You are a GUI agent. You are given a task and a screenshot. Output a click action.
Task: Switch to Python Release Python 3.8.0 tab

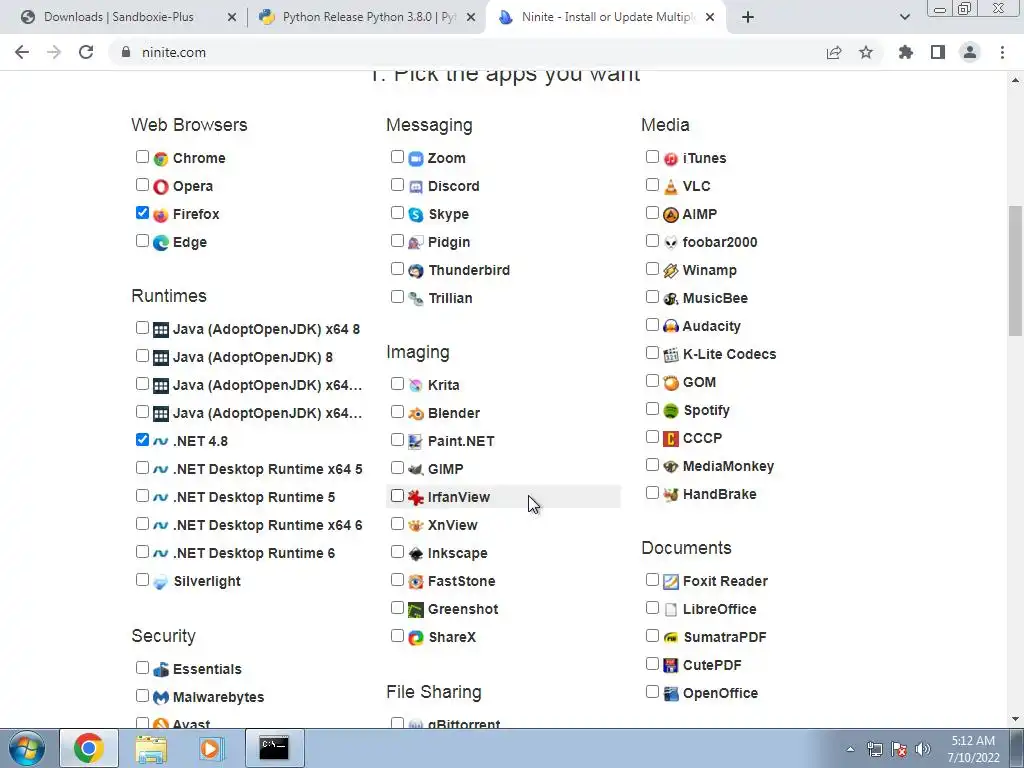368,17
